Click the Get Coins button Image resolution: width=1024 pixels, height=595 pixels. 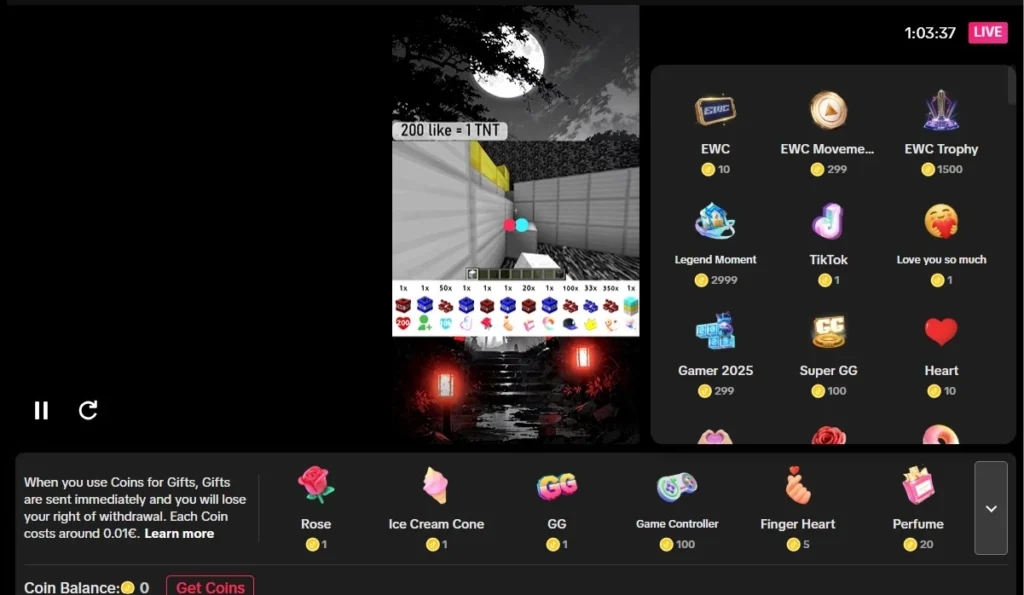(x=210, y=587)
